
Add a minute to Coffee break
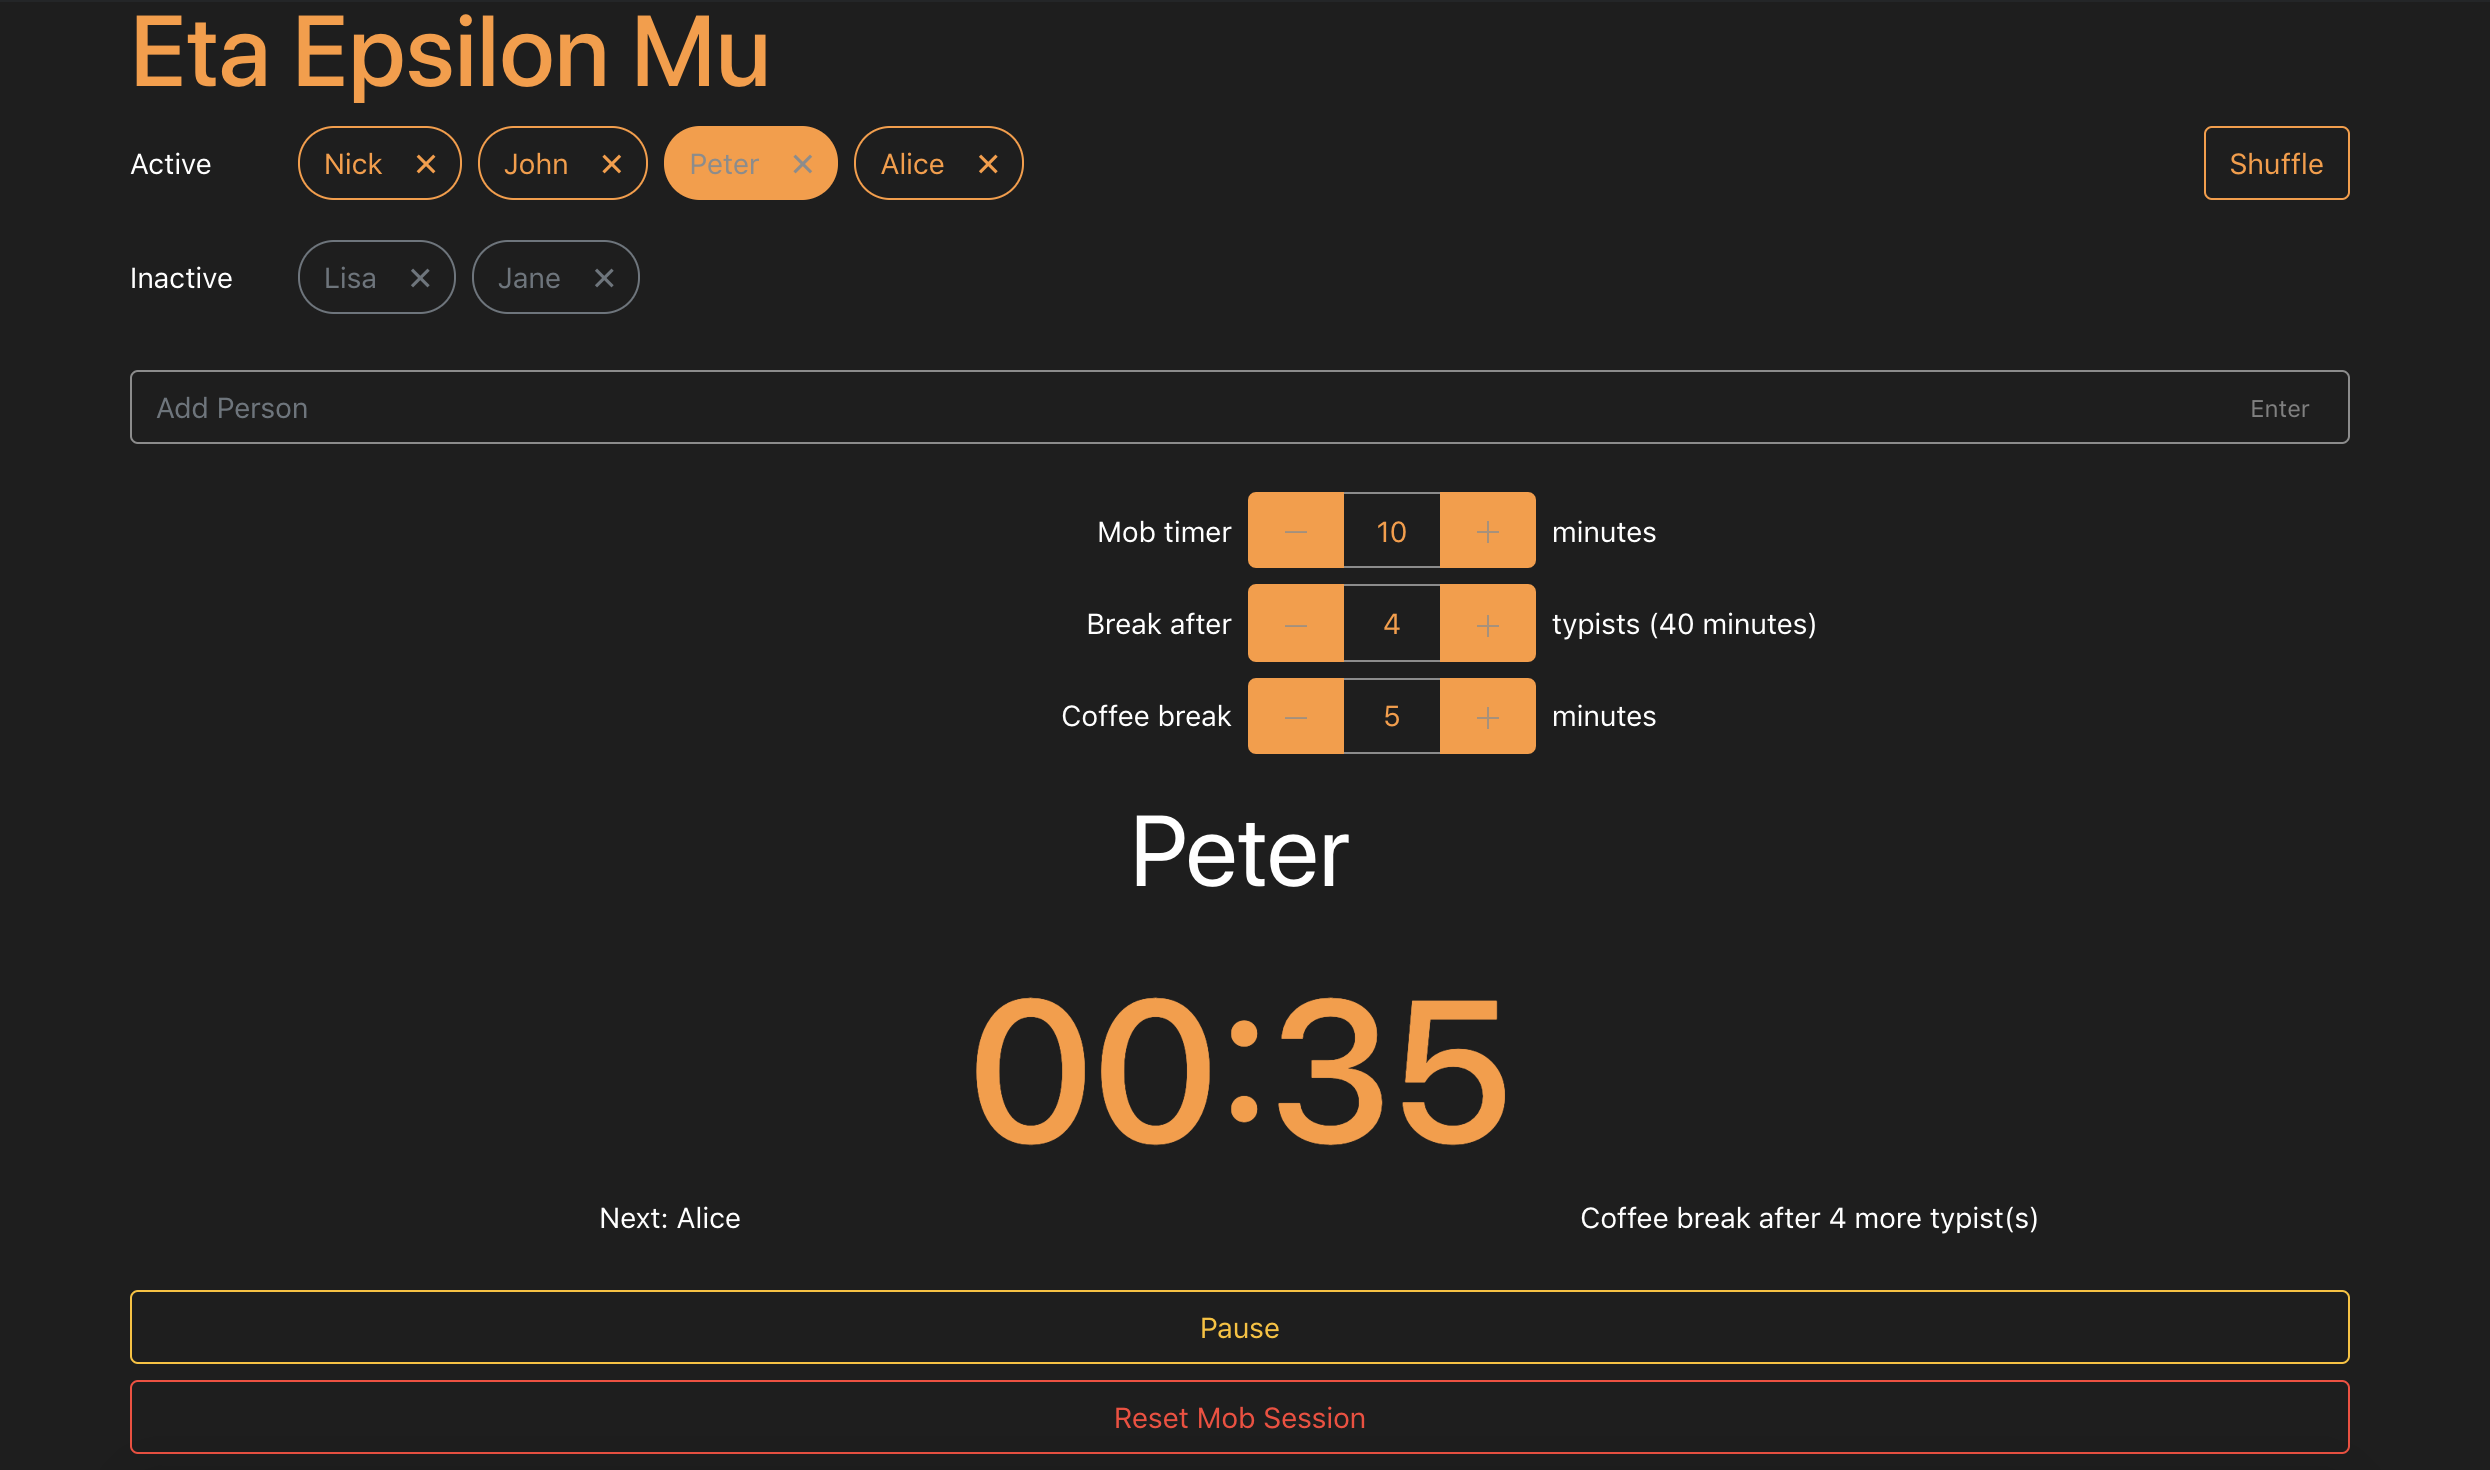point(1487,716)
